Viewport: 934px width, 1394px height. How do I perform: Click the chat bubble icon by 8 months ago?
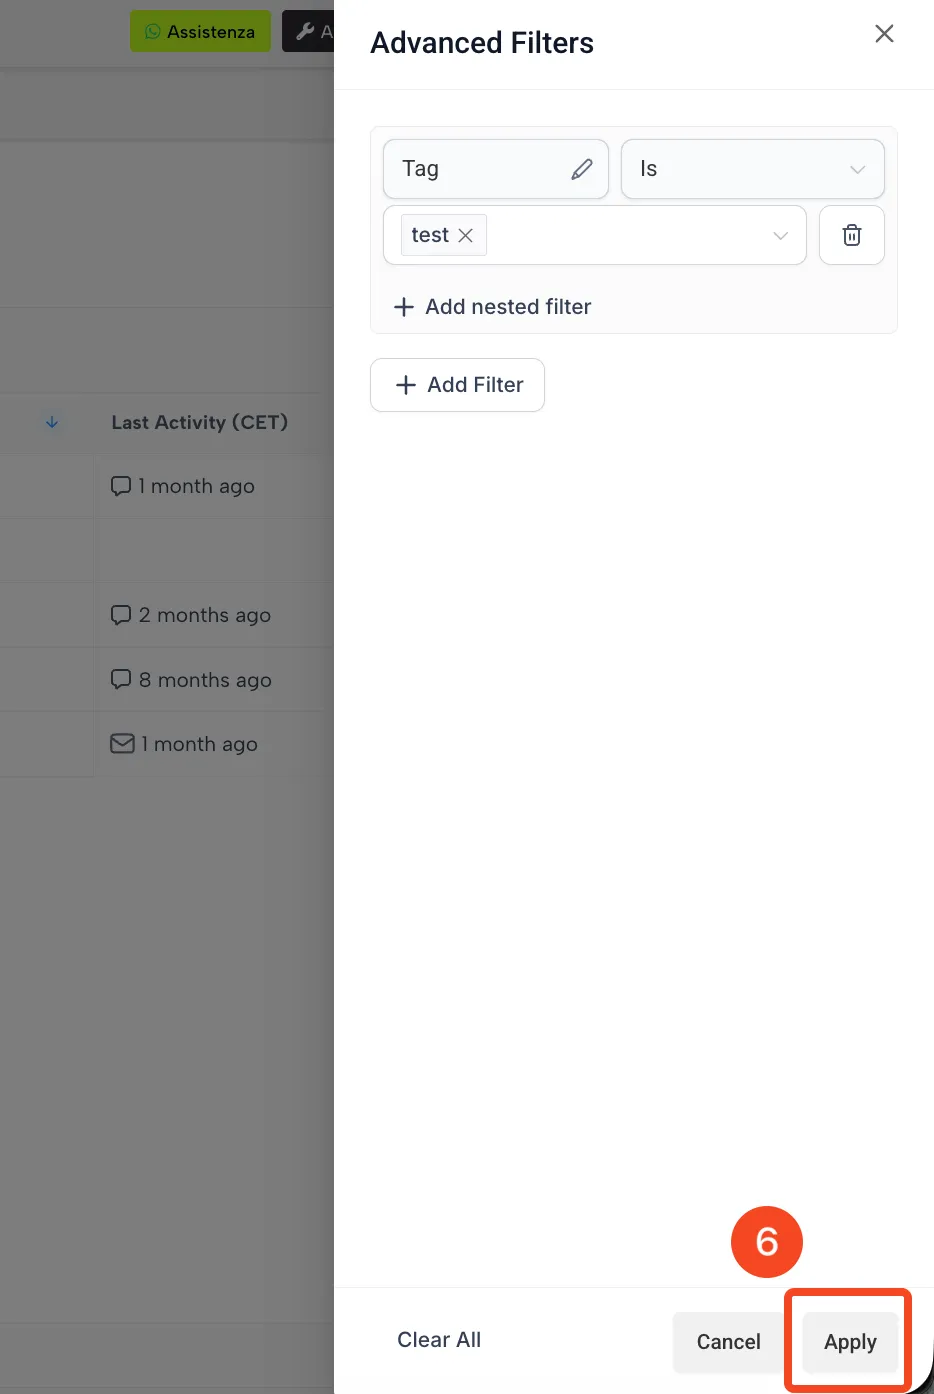[x=121, y=680]
